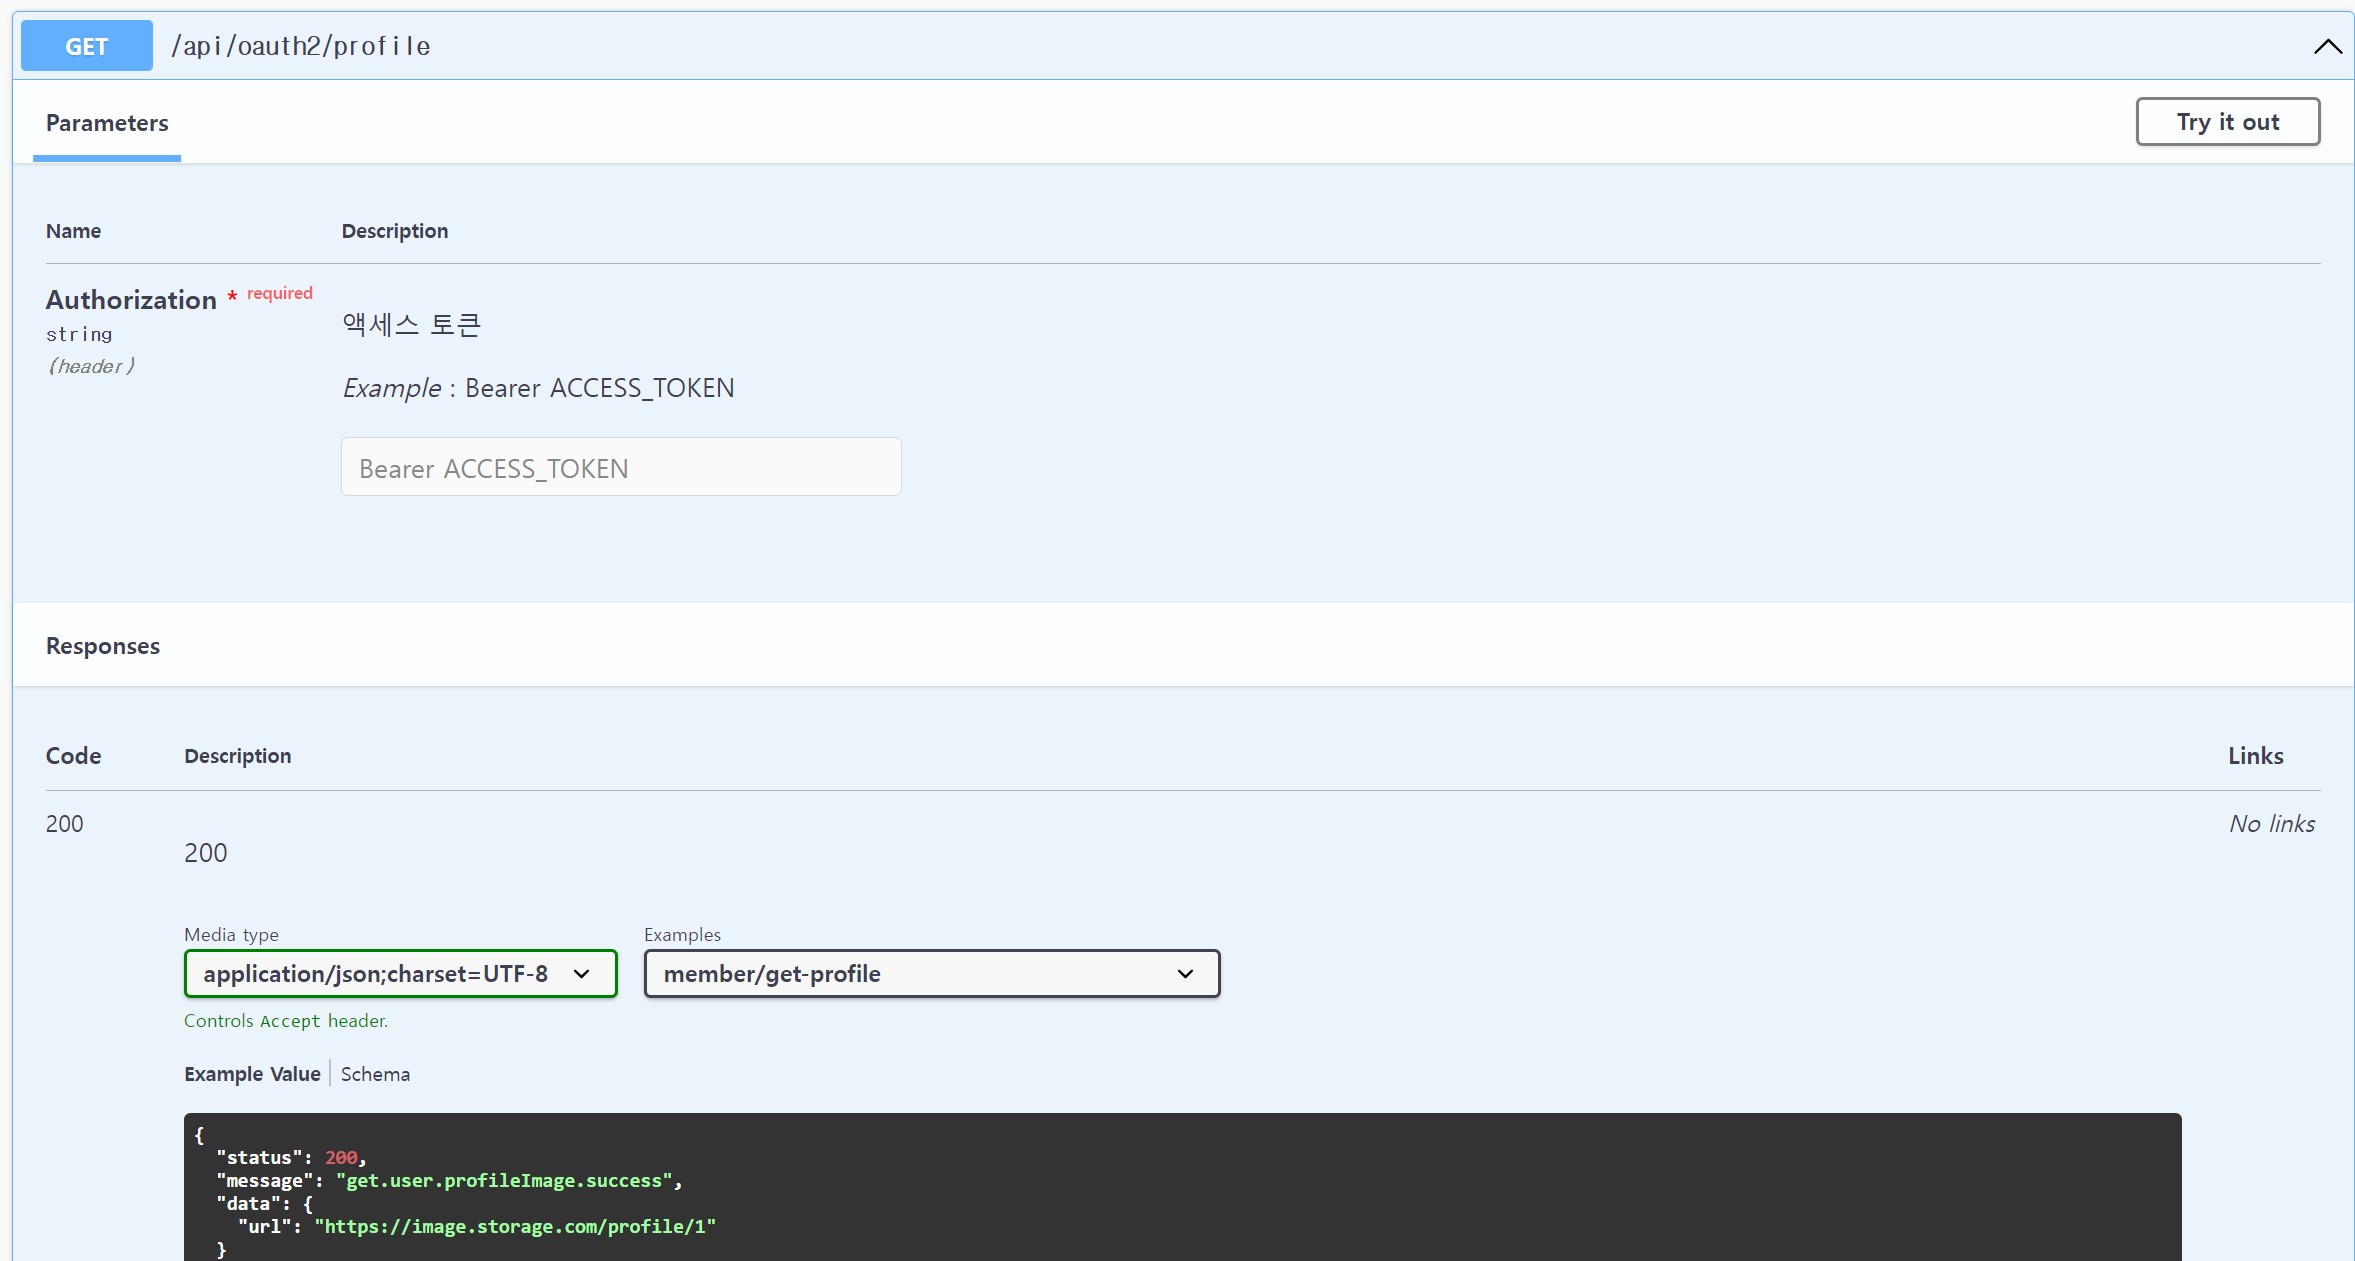Click the profile image URL in JSON
This screenshot has width=2355, height=1261.
[515, 1226]
